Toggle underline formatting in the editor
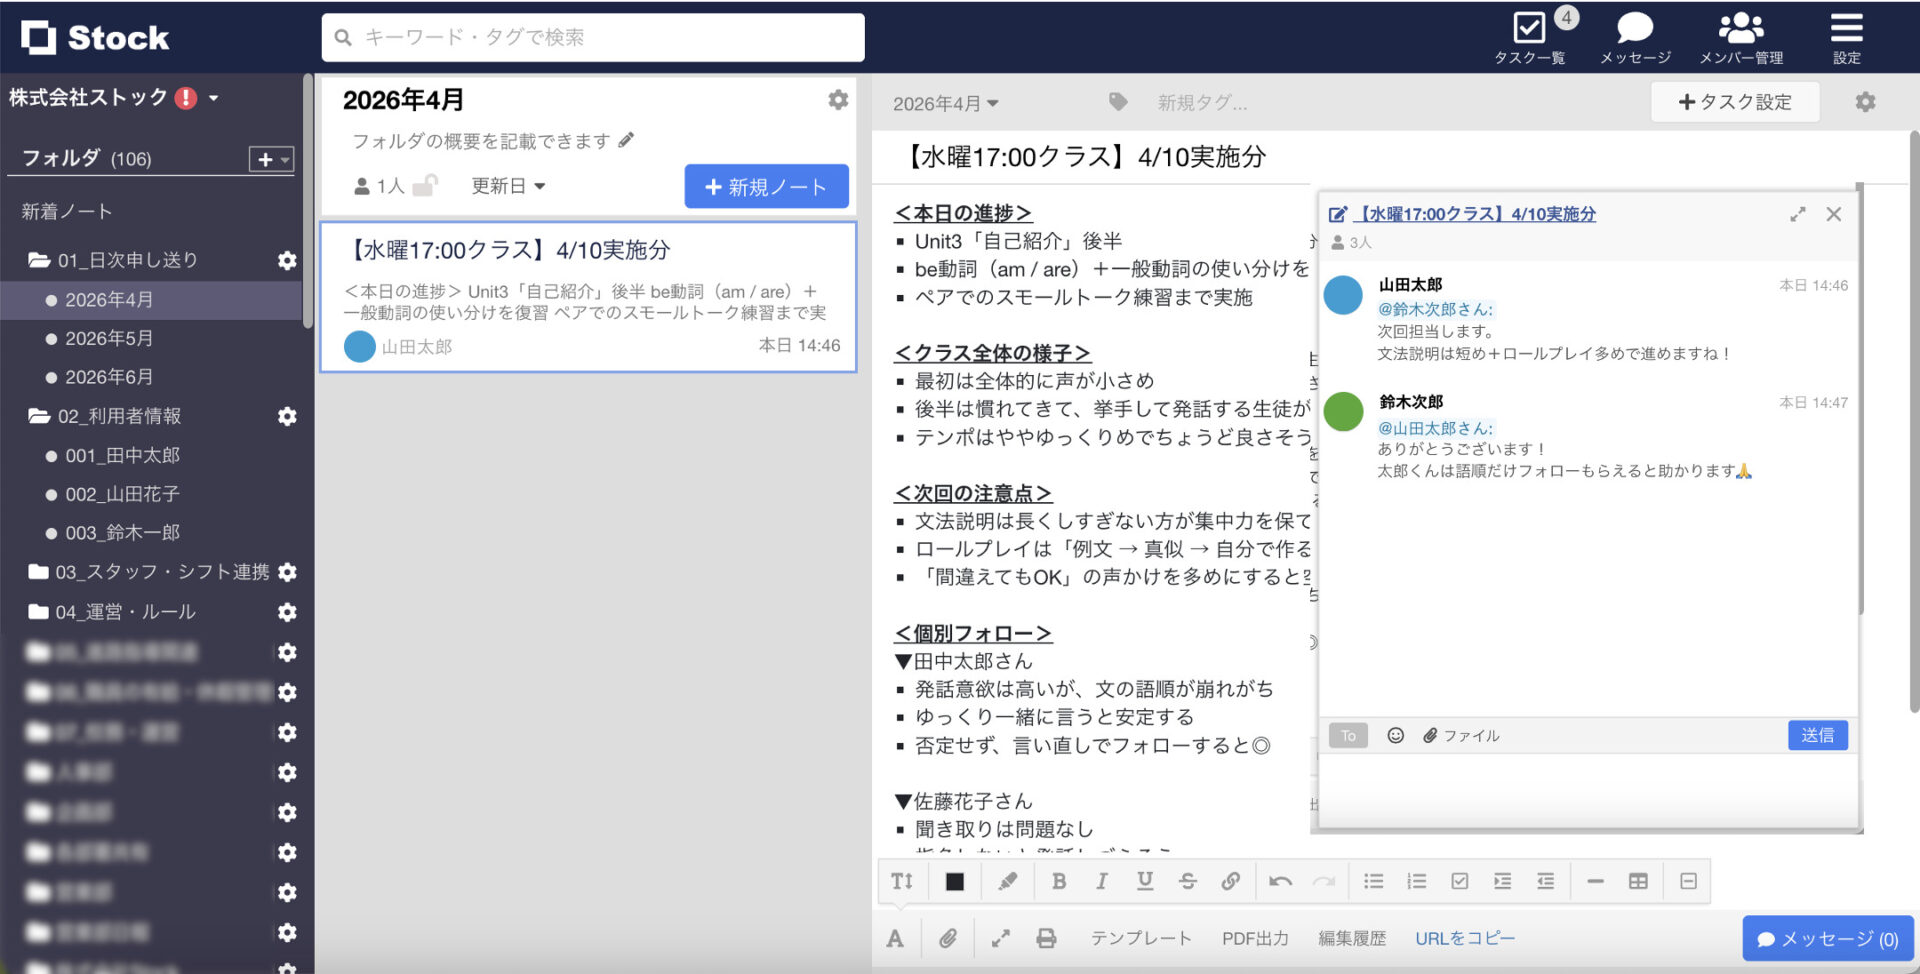The image size is (1920, 974). click(1144, 881)
